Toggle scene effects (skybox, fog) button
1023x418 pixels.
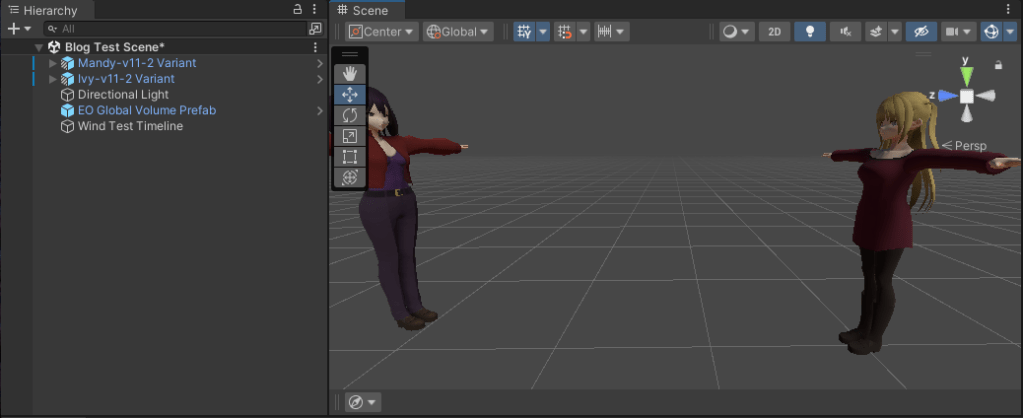[x=876, y=31]
